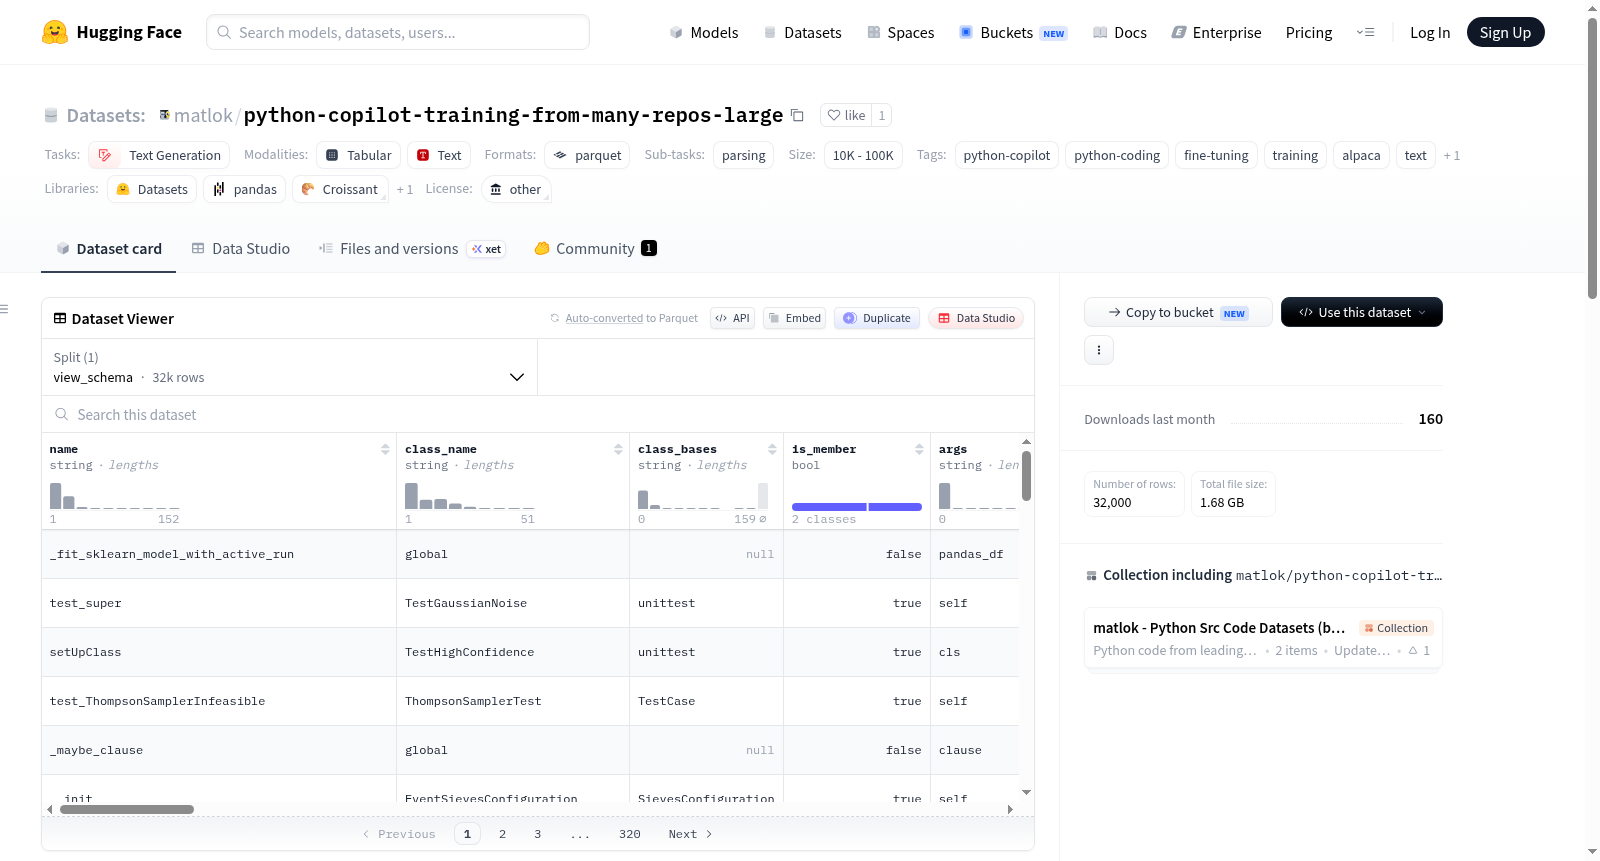The image size is (1600, 861).
Task: Open the three-dot more options button
Action: click(1099, 350)
